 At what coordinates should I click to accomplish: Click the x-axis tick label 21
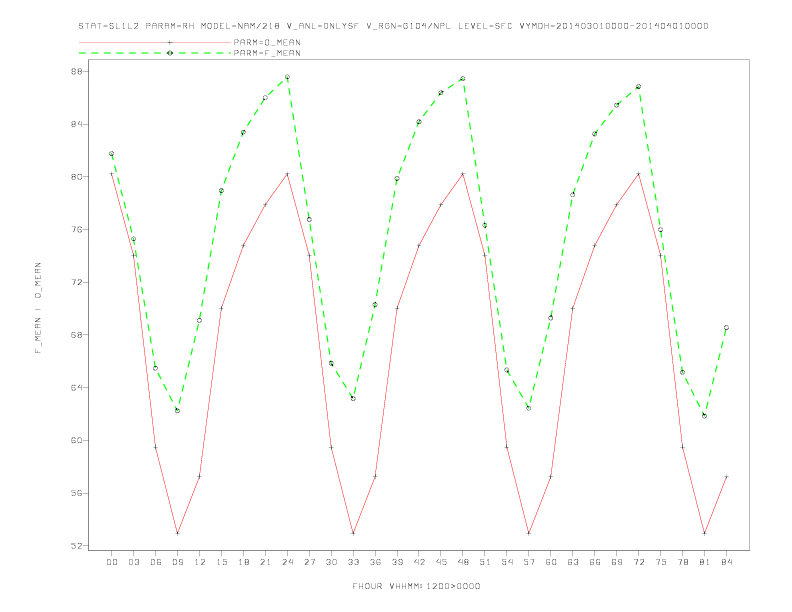265,562
